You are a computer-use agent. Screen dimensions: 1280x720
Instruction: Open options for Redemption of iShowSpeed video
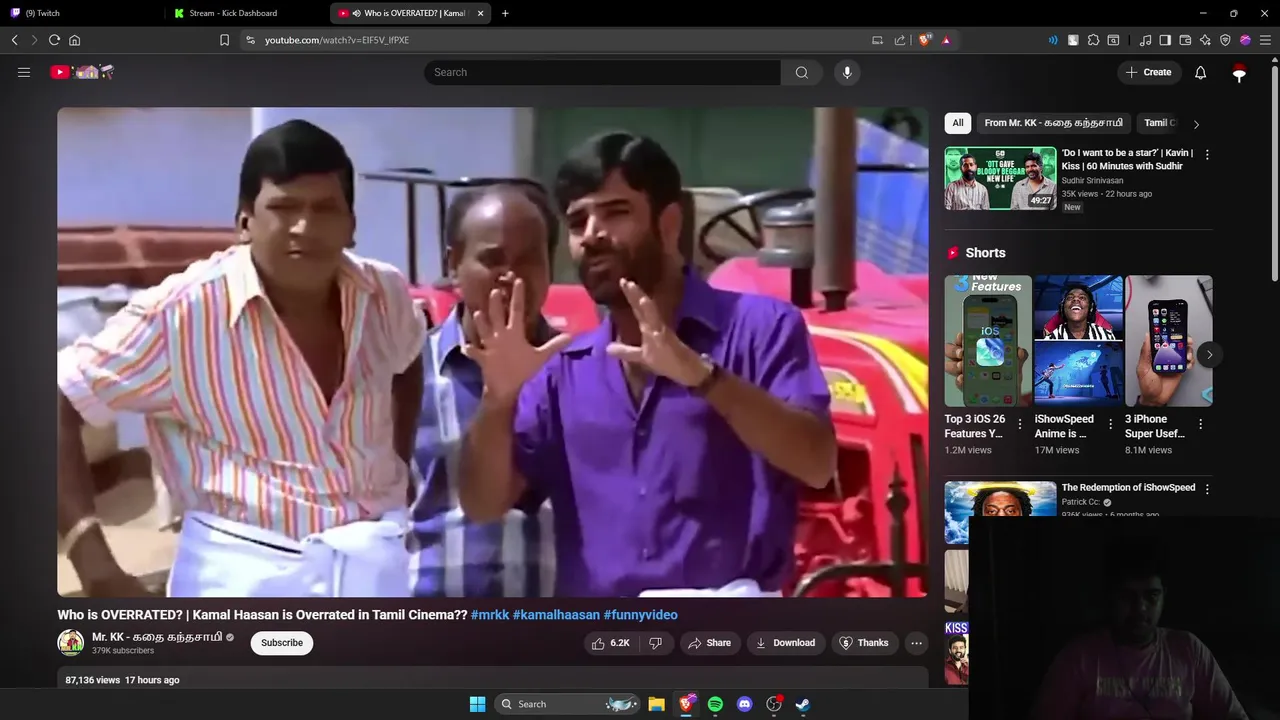1207,489
